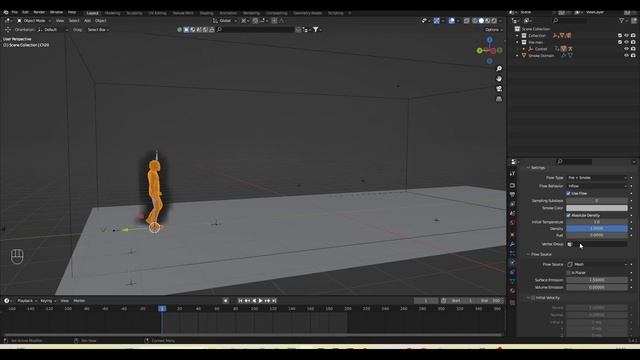The width and height of the screenshot is (640, 360).
Task: Open the Flow Source Mesh dropdown
Action: (597, 264)
